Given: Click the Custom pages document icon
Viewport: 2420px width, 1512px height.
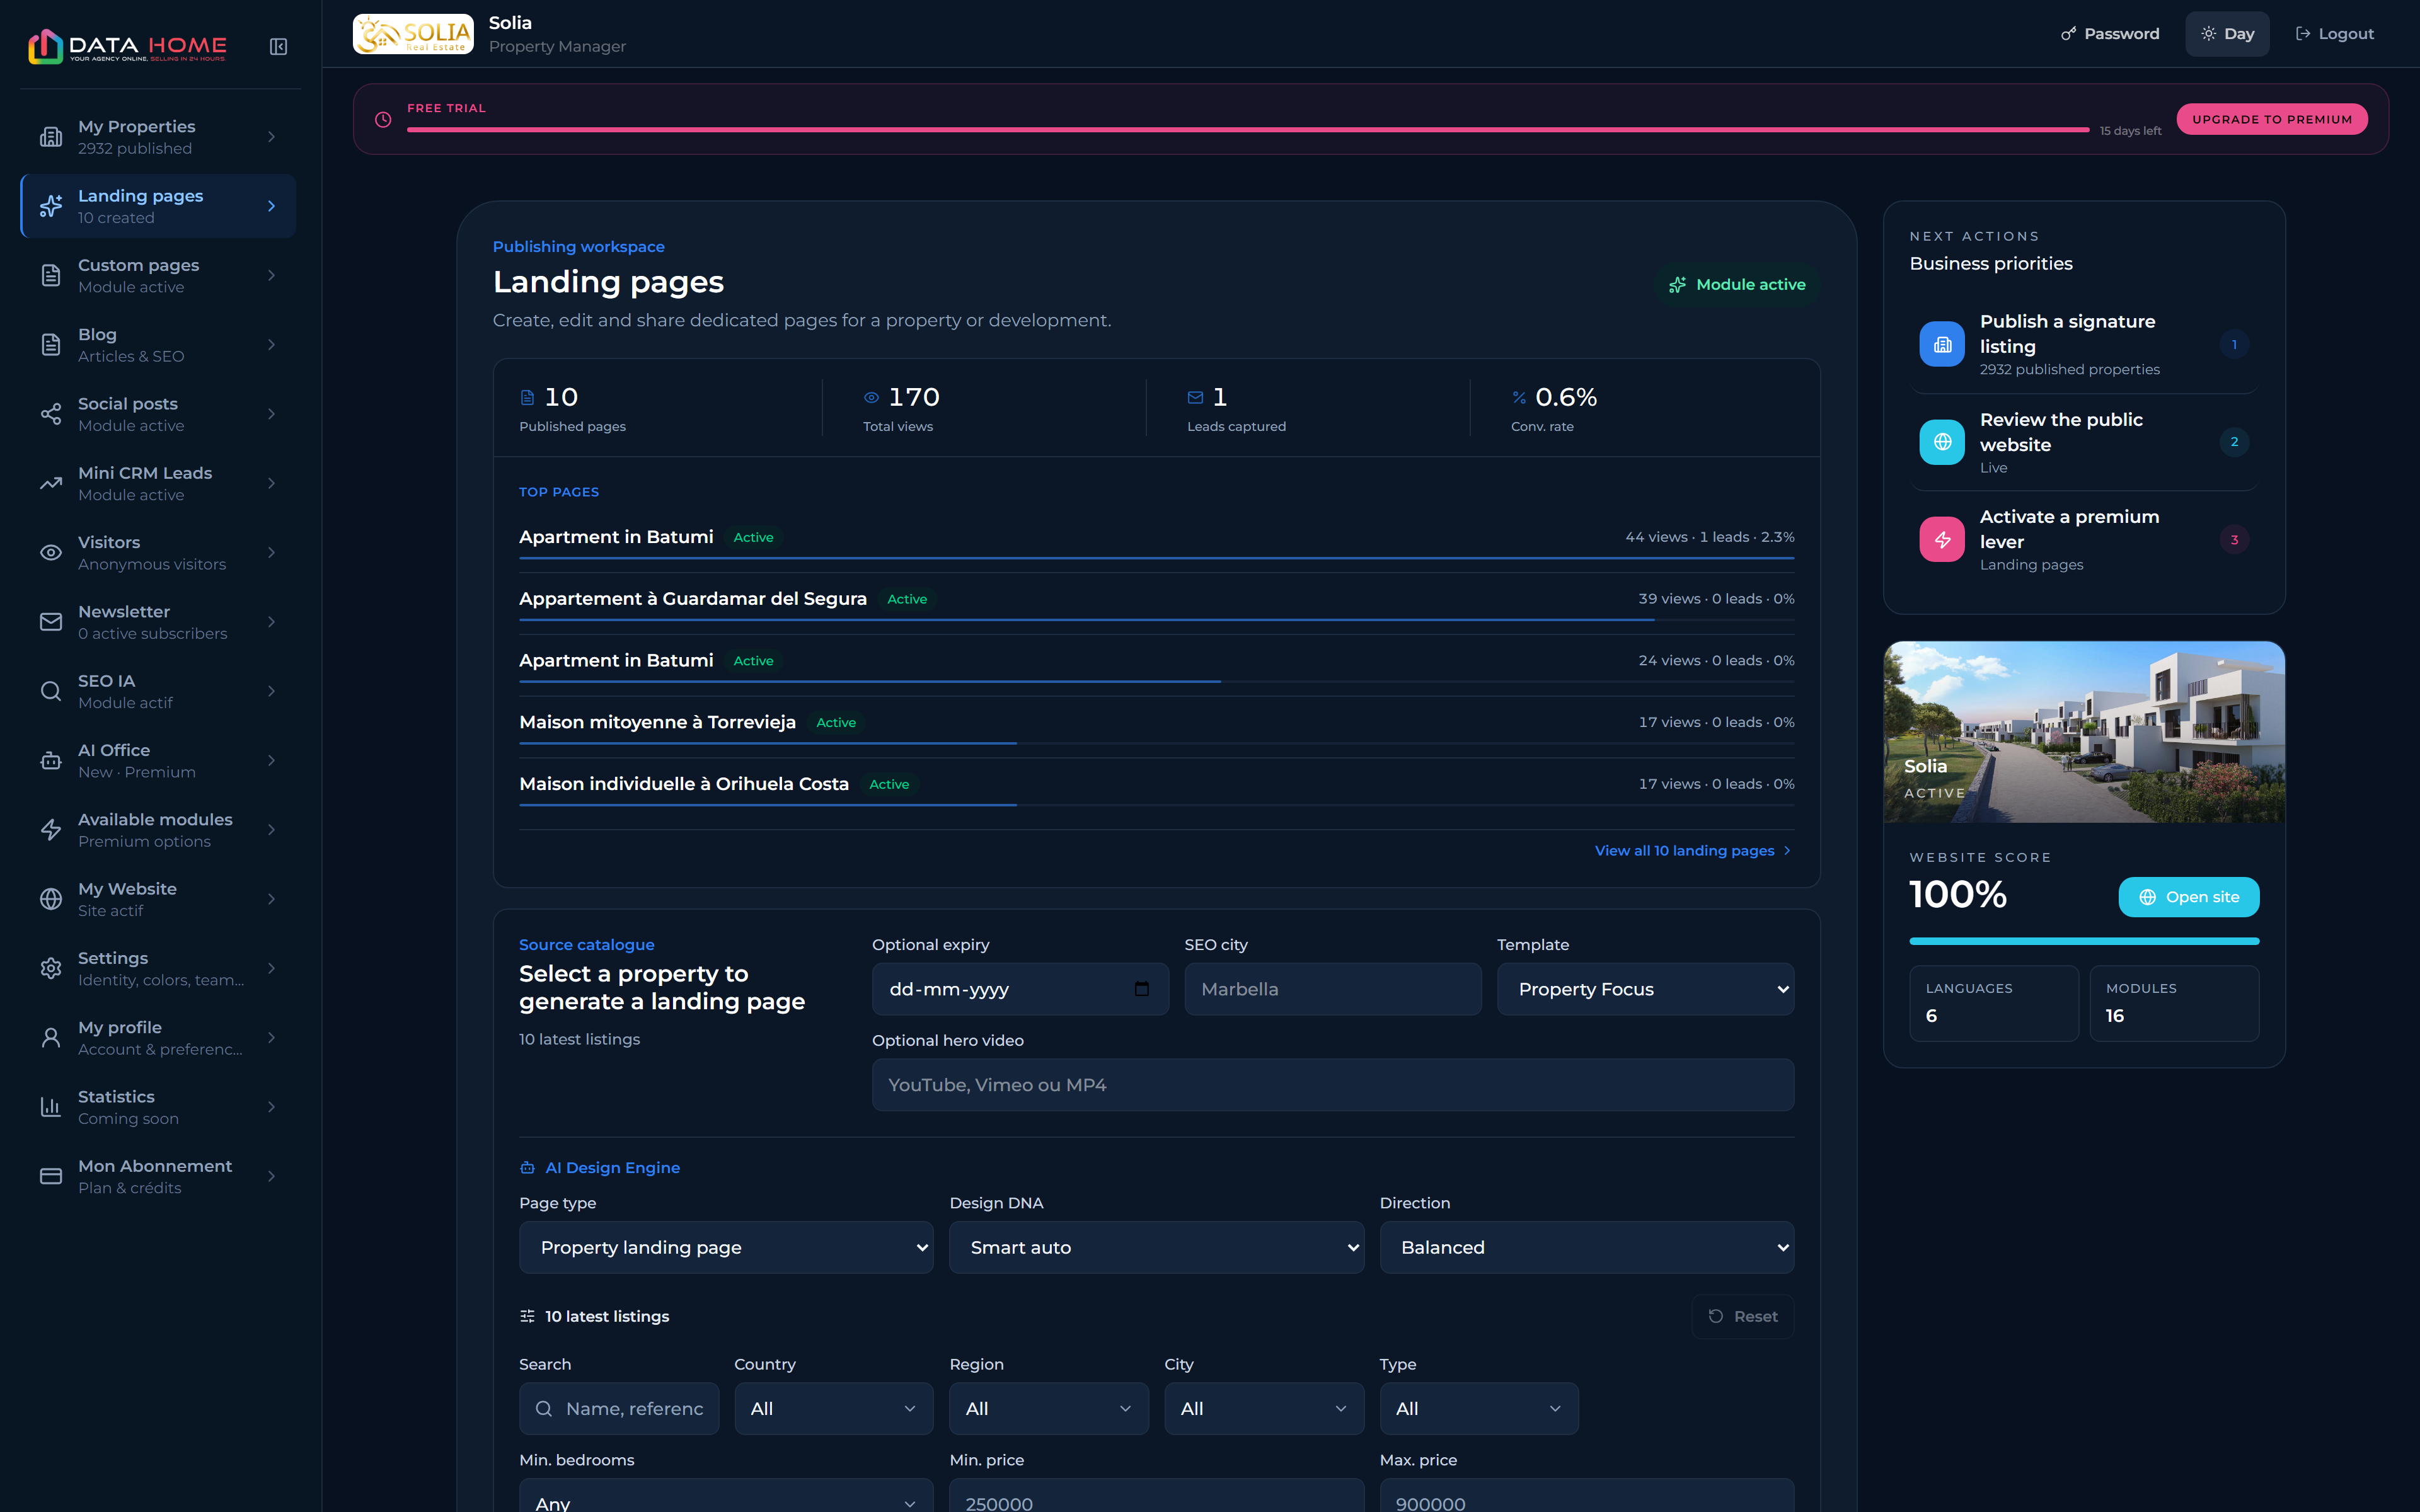Looking at the screenshot, I should coord(51,276).
